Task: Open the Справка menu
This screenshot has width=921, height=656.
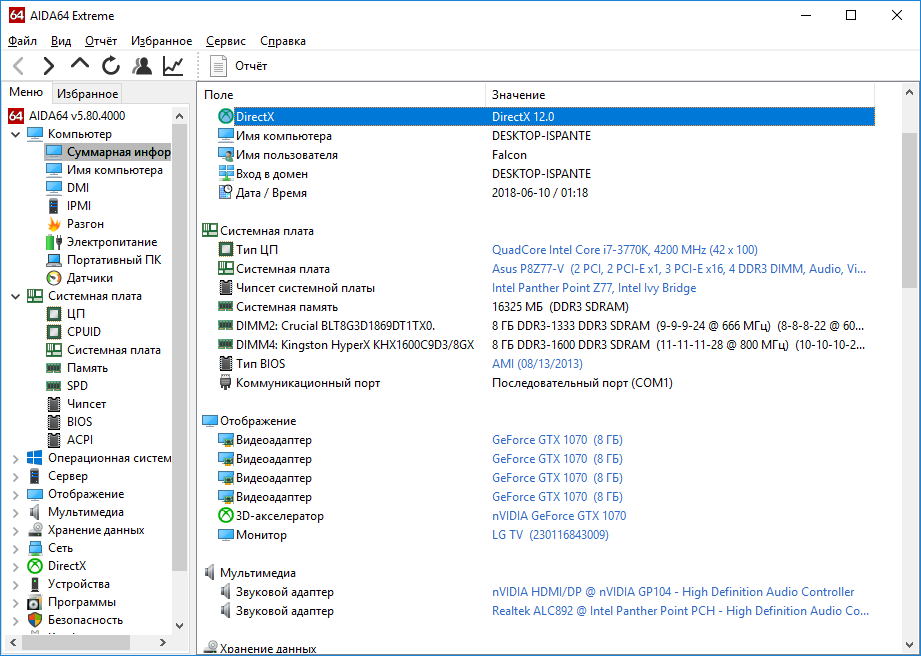Action: [x=283, y=41]
